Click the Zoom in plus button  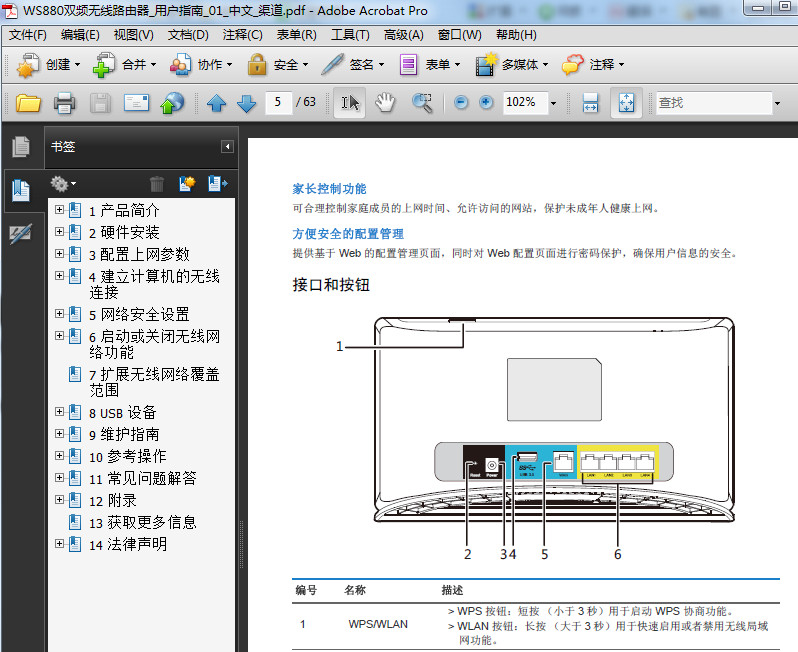[x=486, y=103]
